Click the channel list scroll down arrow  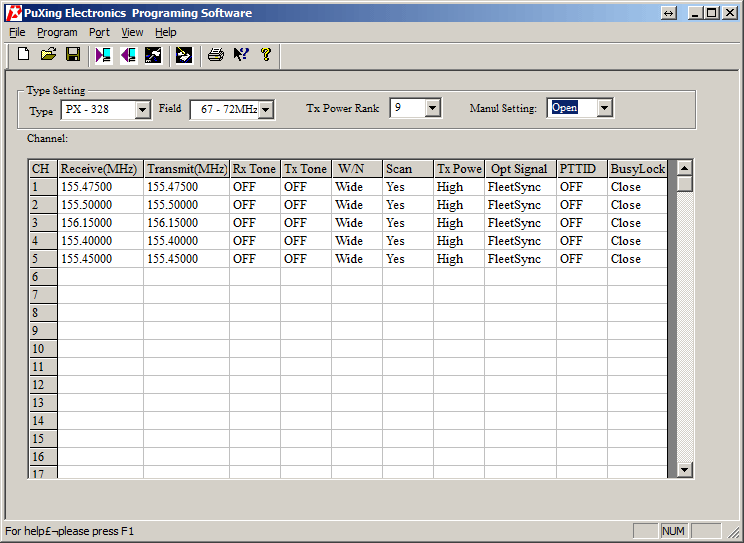tap(684, 469)
